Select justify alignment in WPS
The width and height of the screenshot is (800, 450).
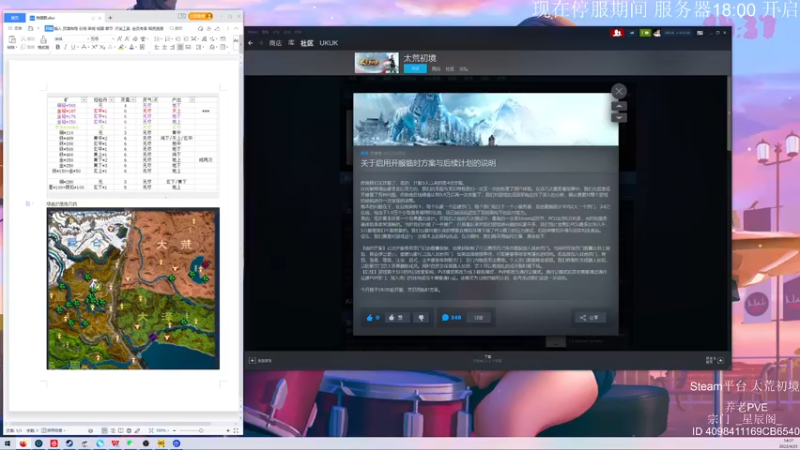[180, 47]
